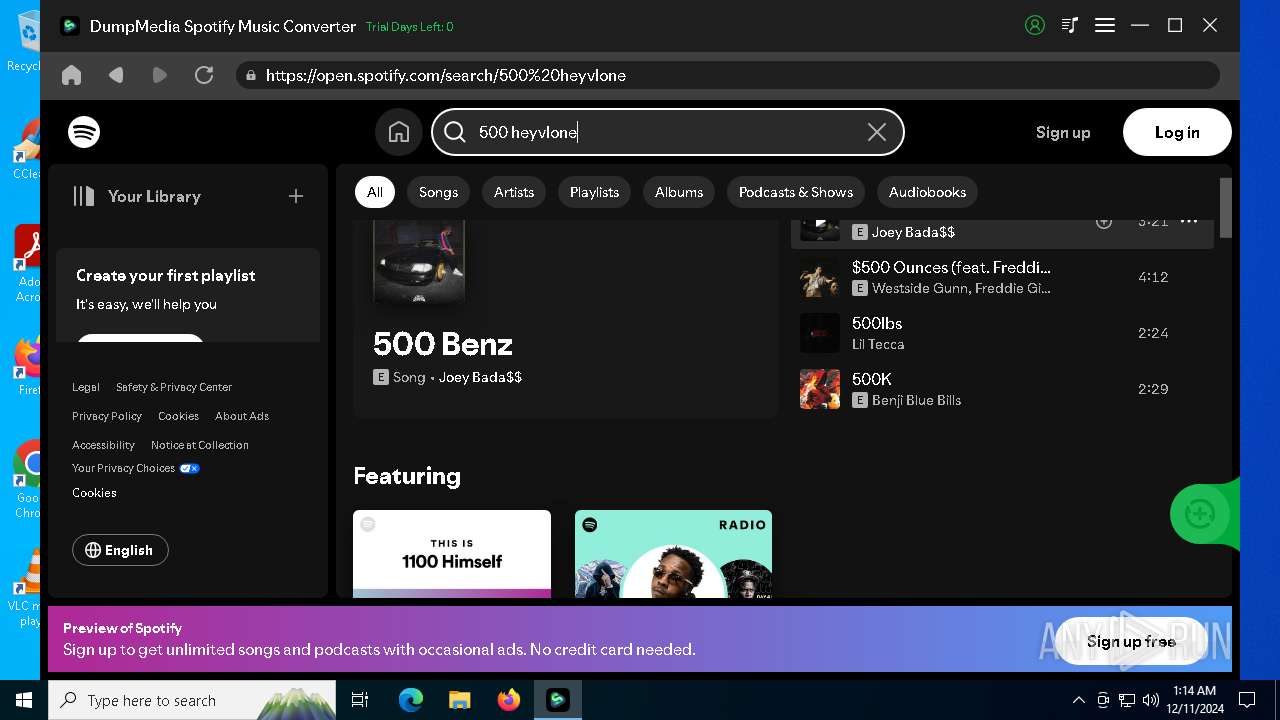Open Joey Bada$$ artist under top result
This screenshot has height=720, width=1280.
click(x=480, y=377)
